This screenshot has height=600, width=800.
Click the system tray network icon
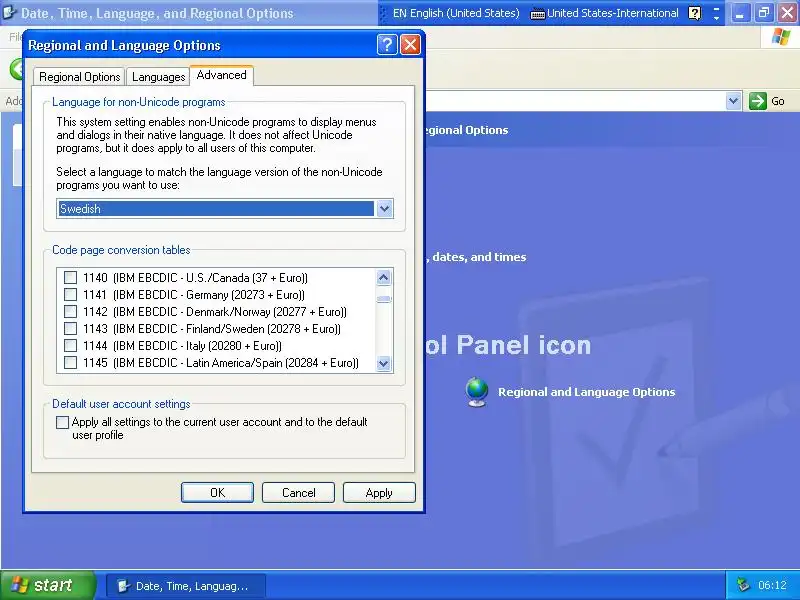click(743, 585)
